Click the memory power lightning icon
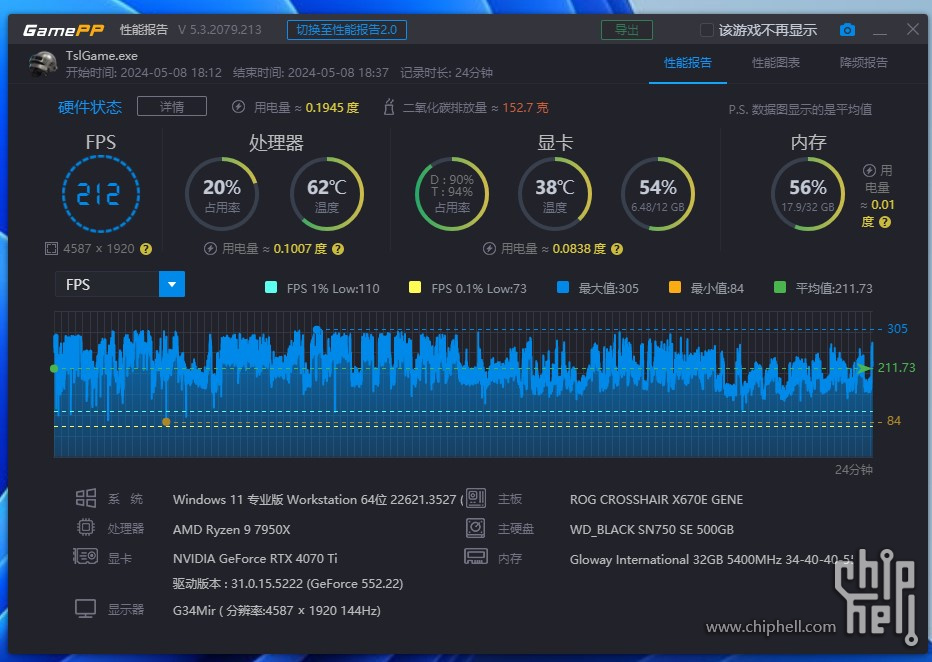 click(869, 171)
